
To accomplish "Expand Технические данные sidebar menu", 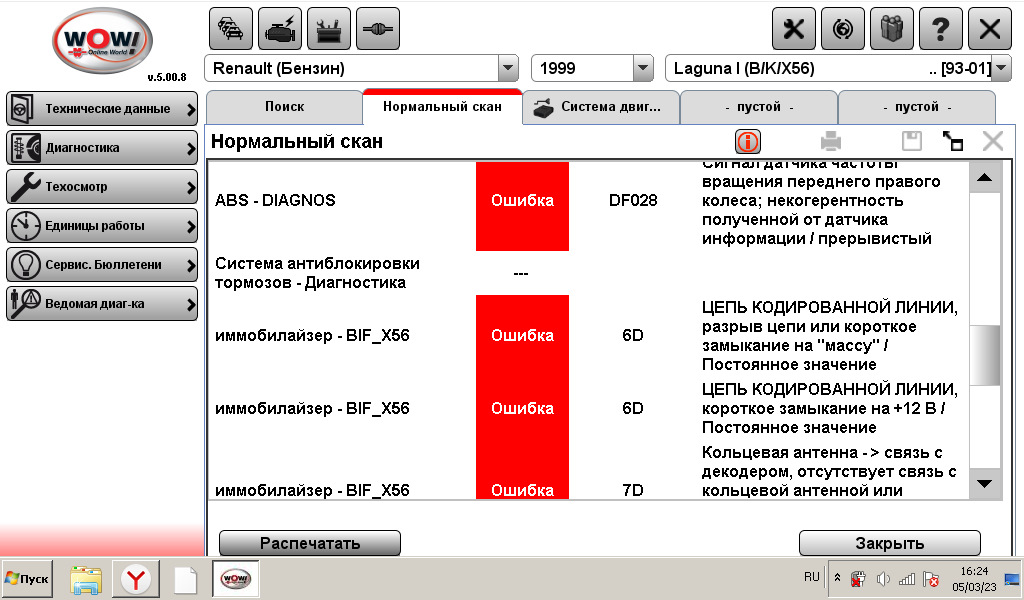I will [102, 109].
